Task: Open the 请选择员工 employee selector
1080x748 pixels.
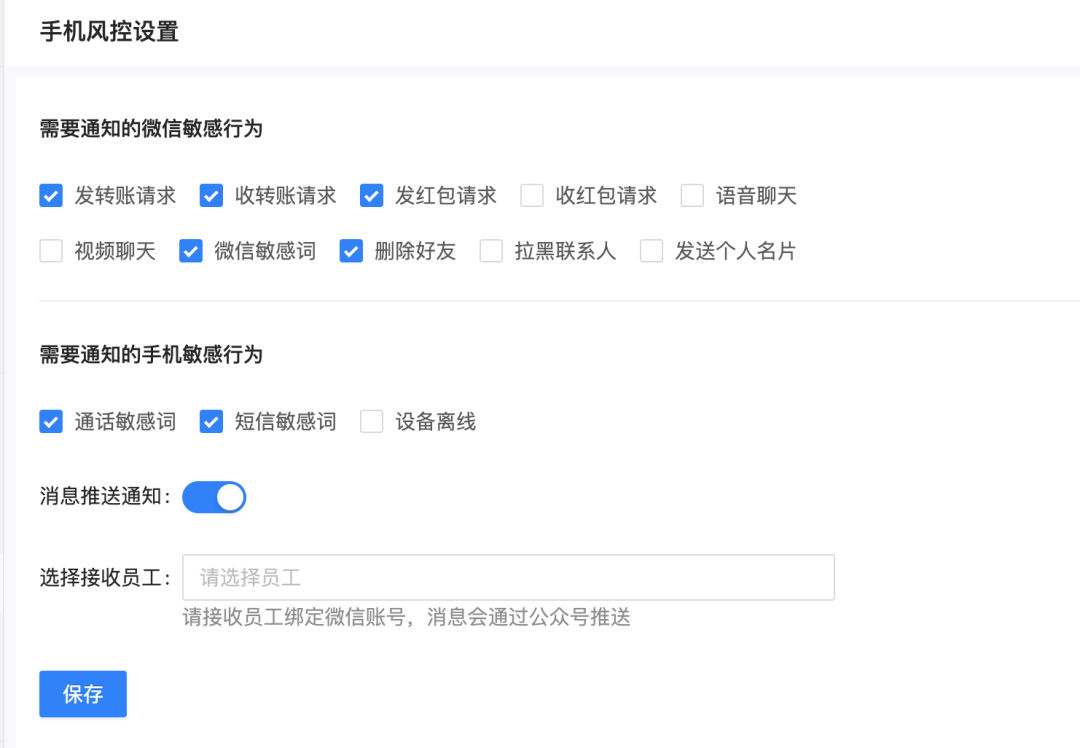Action: pos(508,578)
